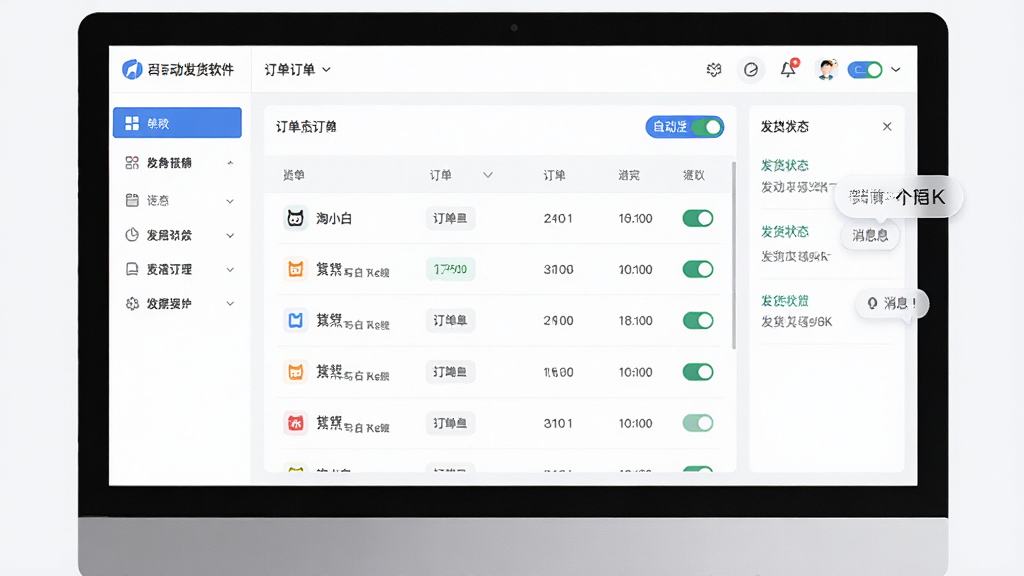Viewport: 1024px width, 576px height.
Task: Click the orange shop icon in the 3100 row
Action: 295,269
